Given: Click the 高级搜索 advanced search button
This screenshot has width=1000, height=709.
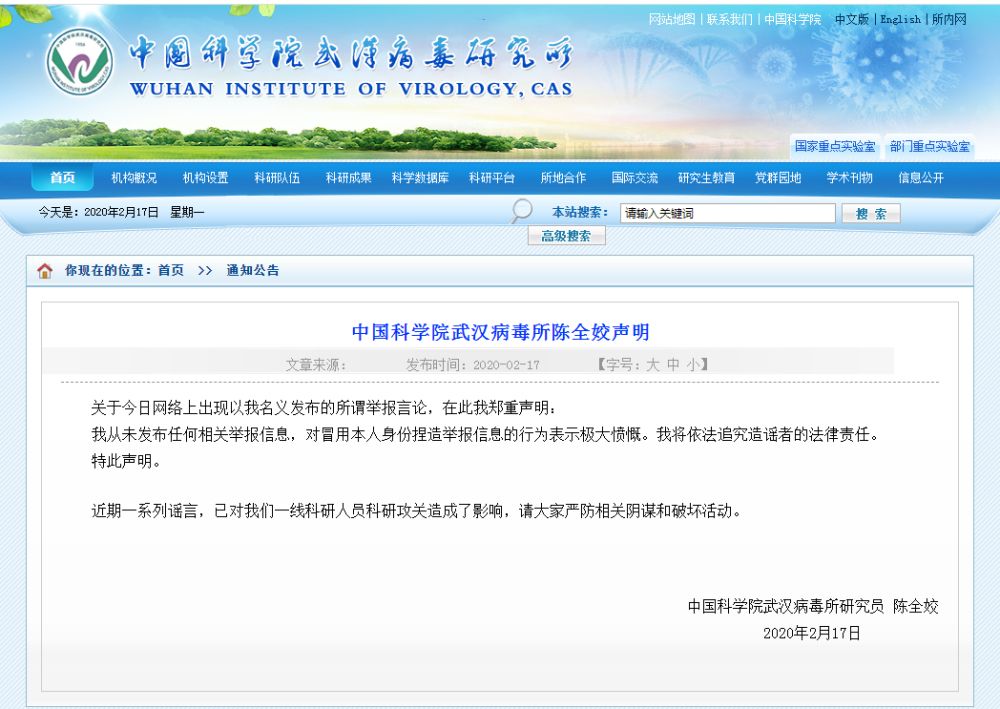Looking at the screenshot, I should (x=566, y=237).
